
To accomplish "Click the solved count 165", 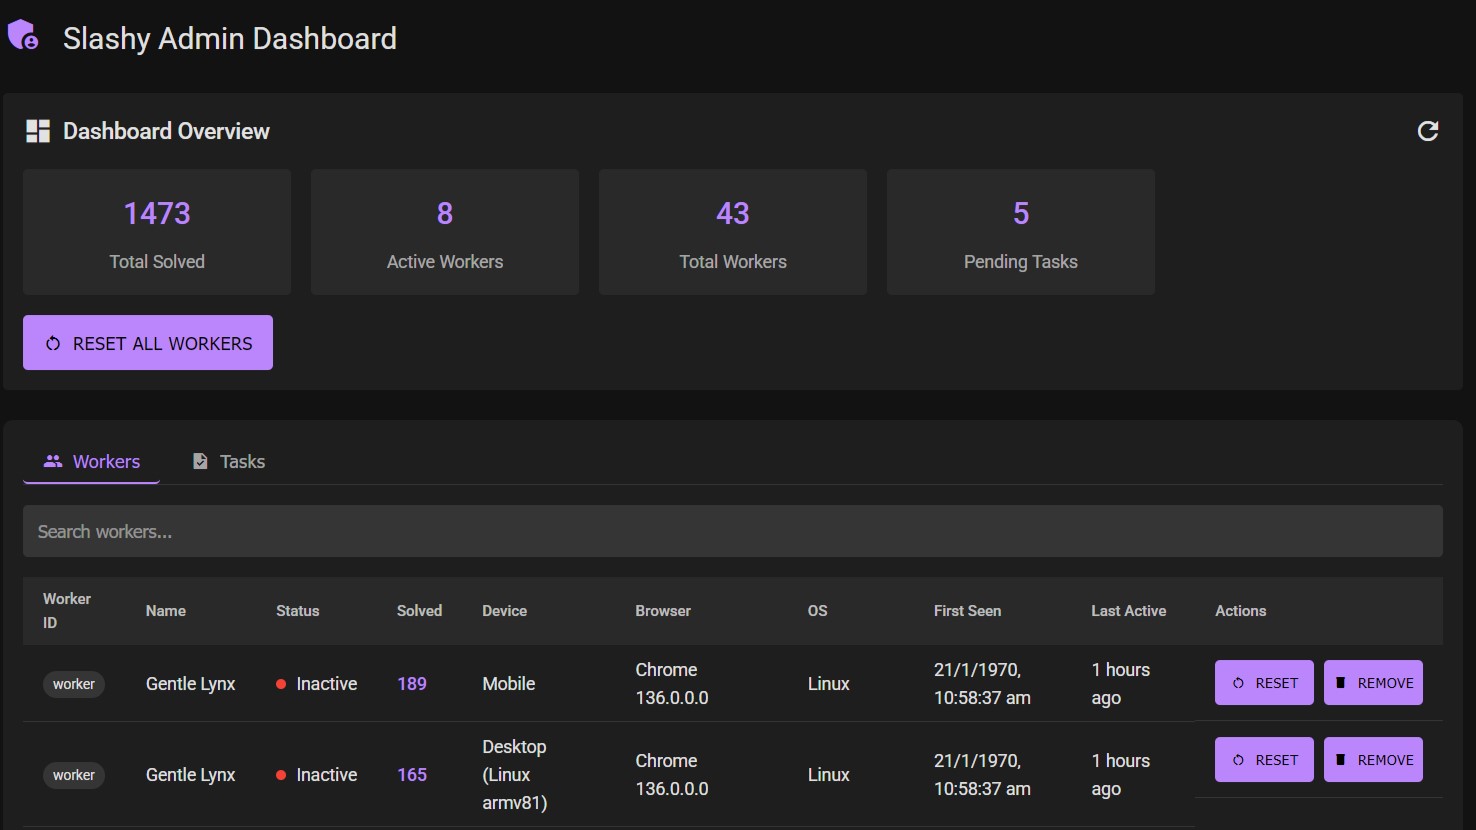I will [412, 775].
